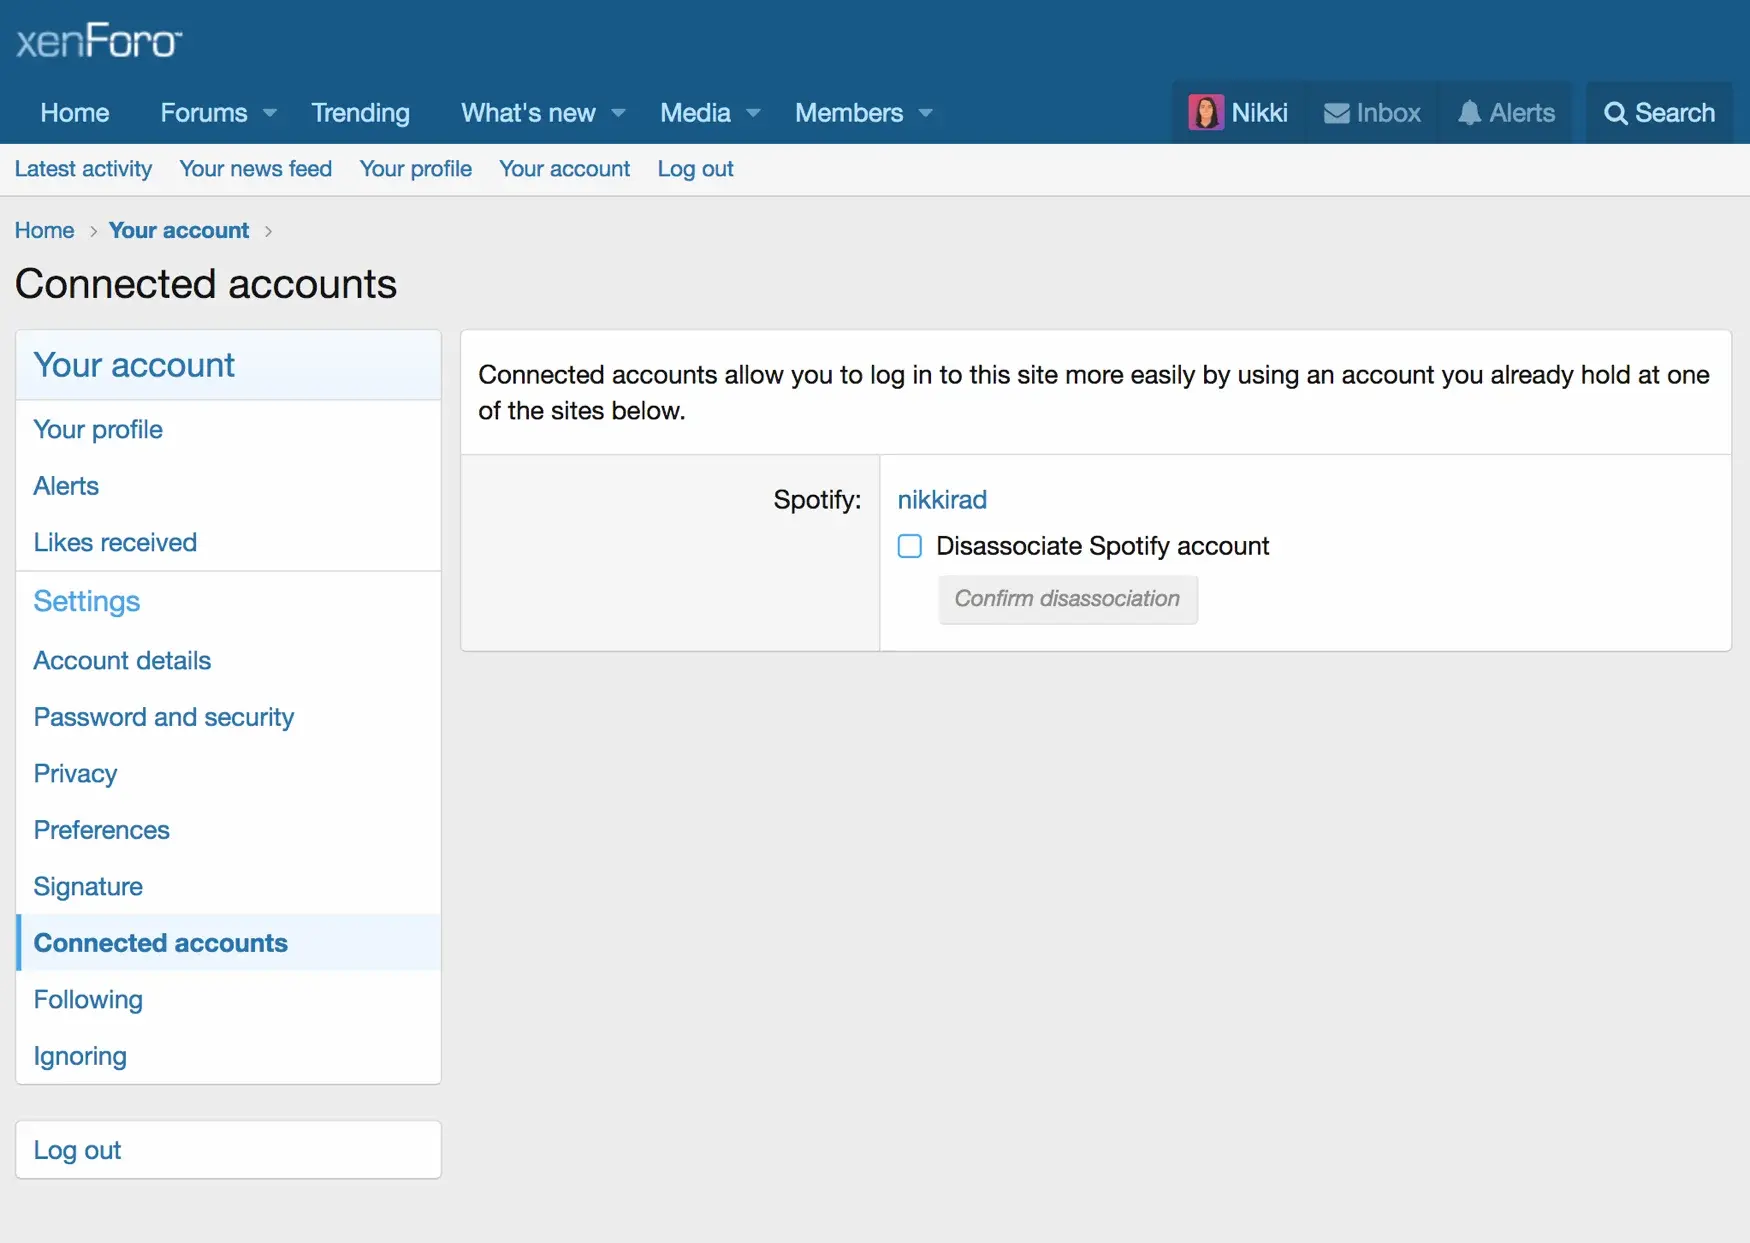
Task: Go to the Trending tab
Action: pyautogui.click(x=360, y=113)
